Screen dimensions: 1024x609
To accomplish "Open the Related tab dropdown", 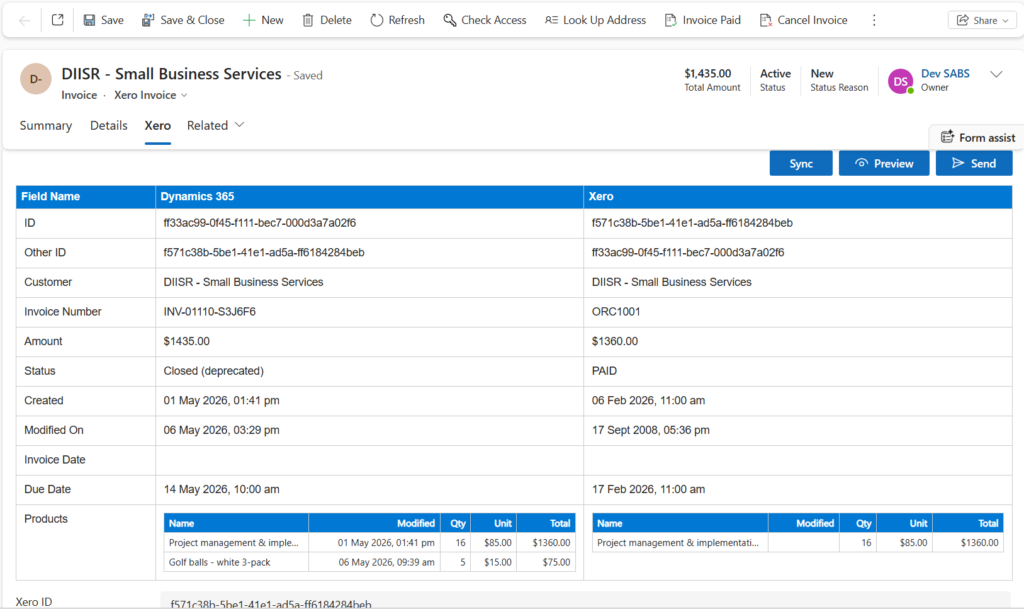I will pyautogui.click(x=216, y=125).
